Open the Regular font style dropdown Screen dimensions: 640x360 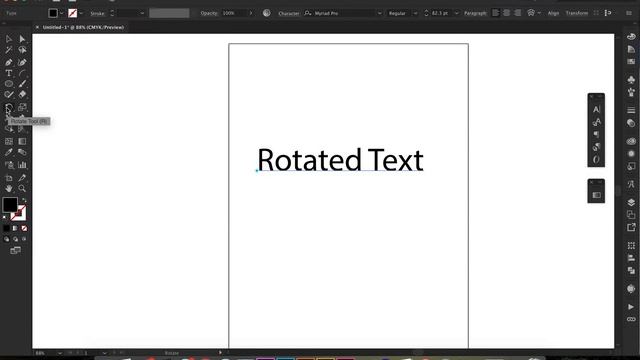tap(416, 13)
